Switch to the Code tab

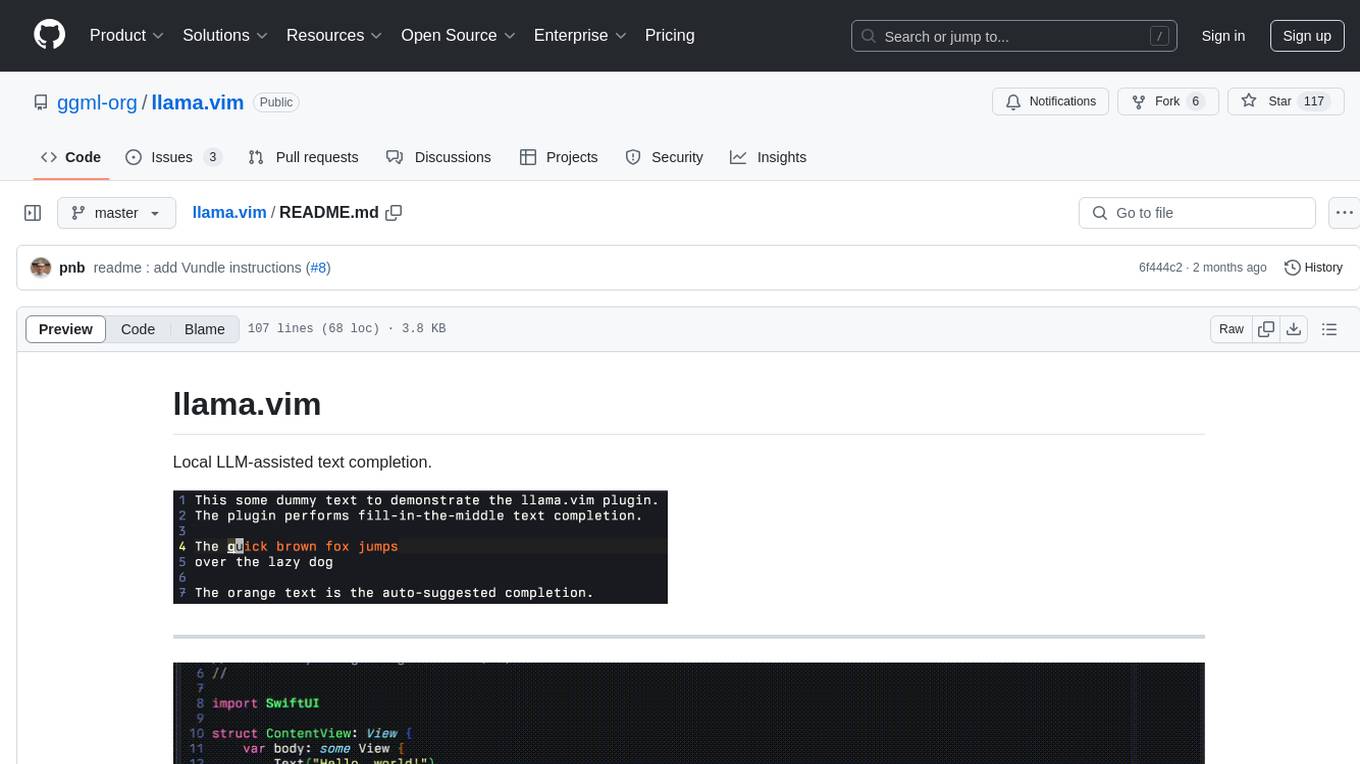coord(71,157)
